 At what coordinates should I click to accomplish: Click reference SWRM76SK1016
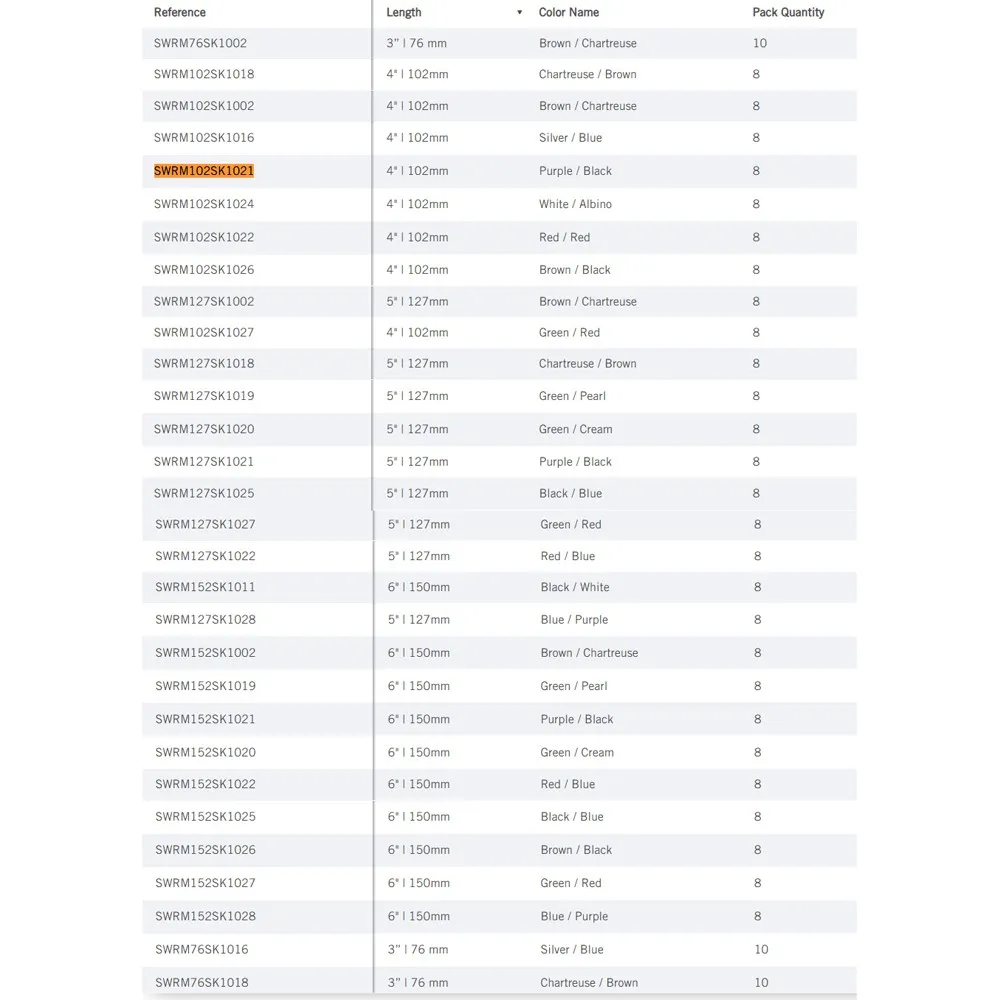click(x=201, y=950)
